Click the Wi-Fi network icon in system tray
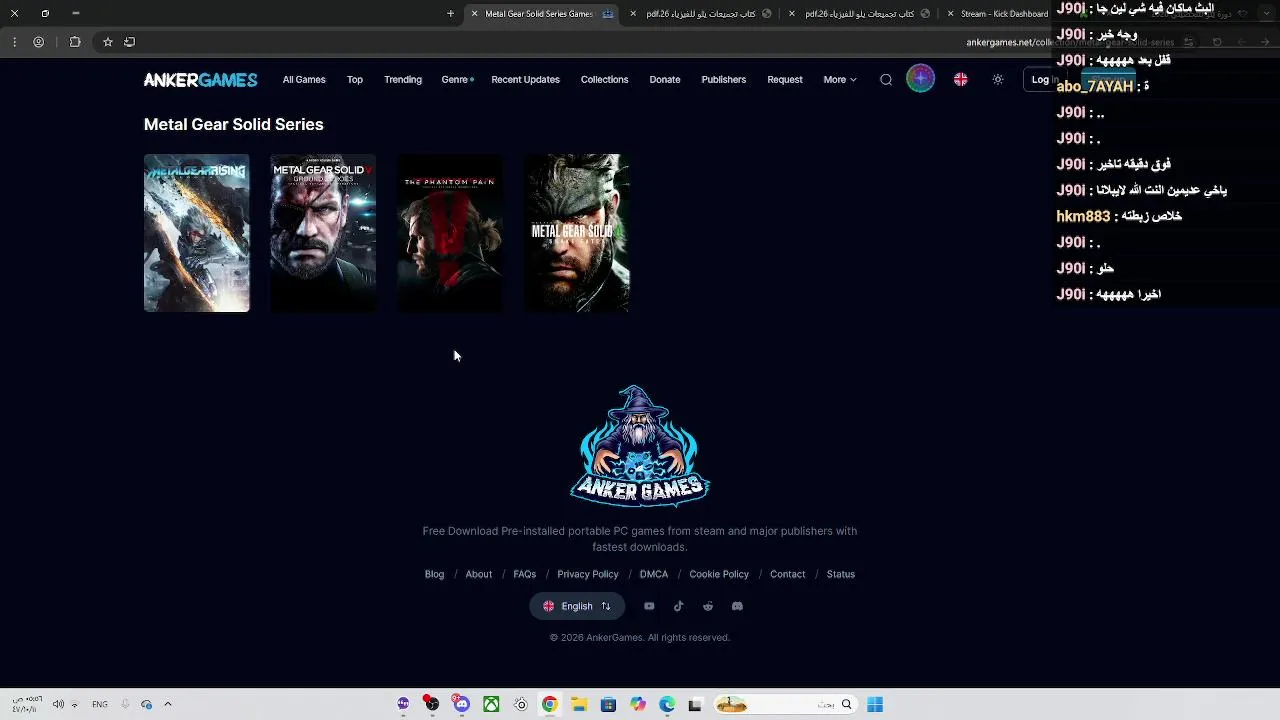The image size is (1280, 720). coord(74,705)
